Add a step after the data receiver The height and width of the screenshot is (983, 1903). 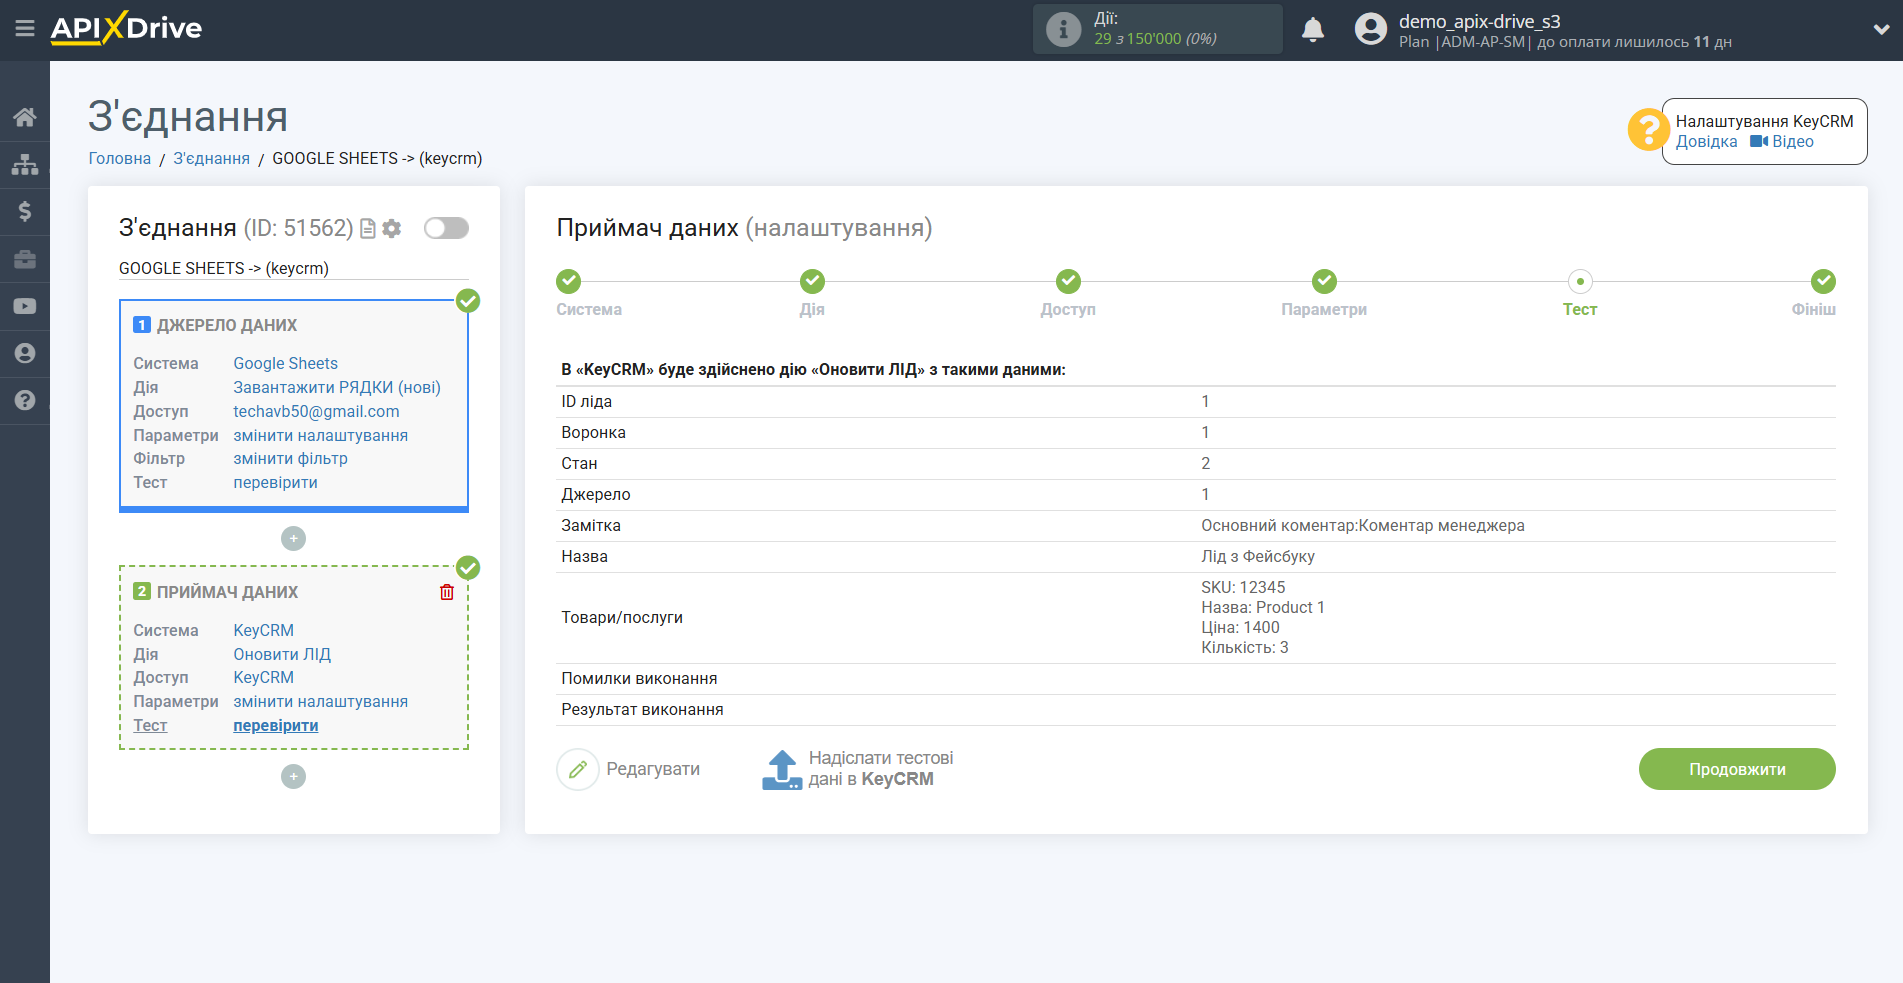[293, 777]
